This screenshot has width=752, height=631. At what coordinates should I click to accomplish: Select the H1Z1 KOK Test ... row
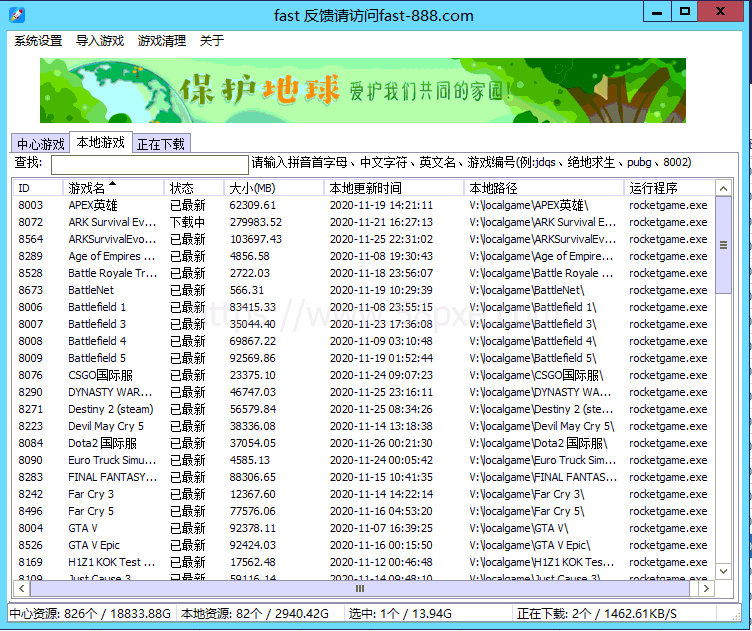tap(364, 563)
